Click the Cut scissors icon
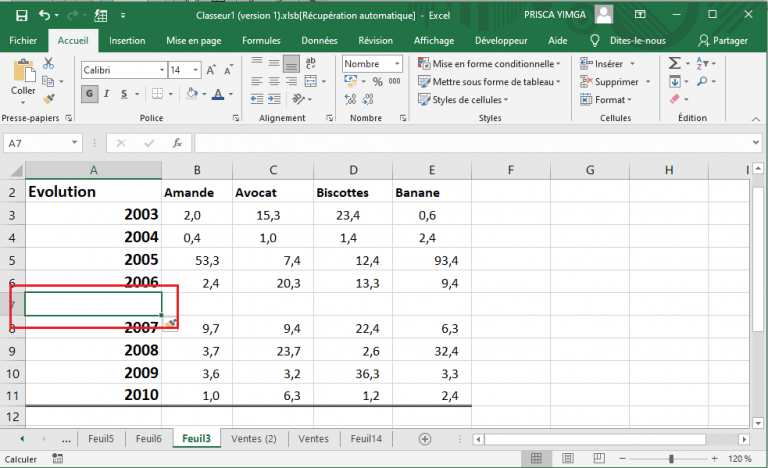The height and width of the screenshot is (468, 768). click(x=48, y=64)
